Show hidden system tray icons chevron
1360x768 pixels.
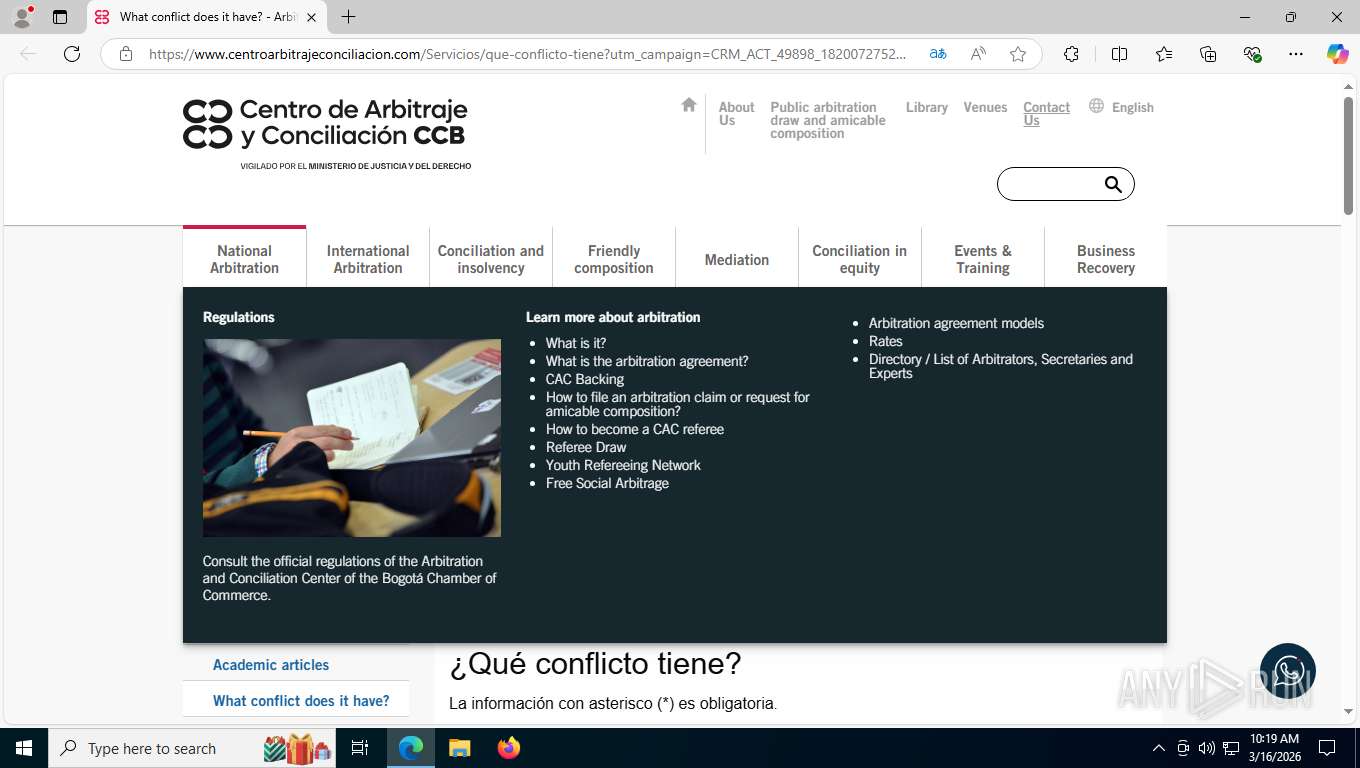click(1159, 748)
